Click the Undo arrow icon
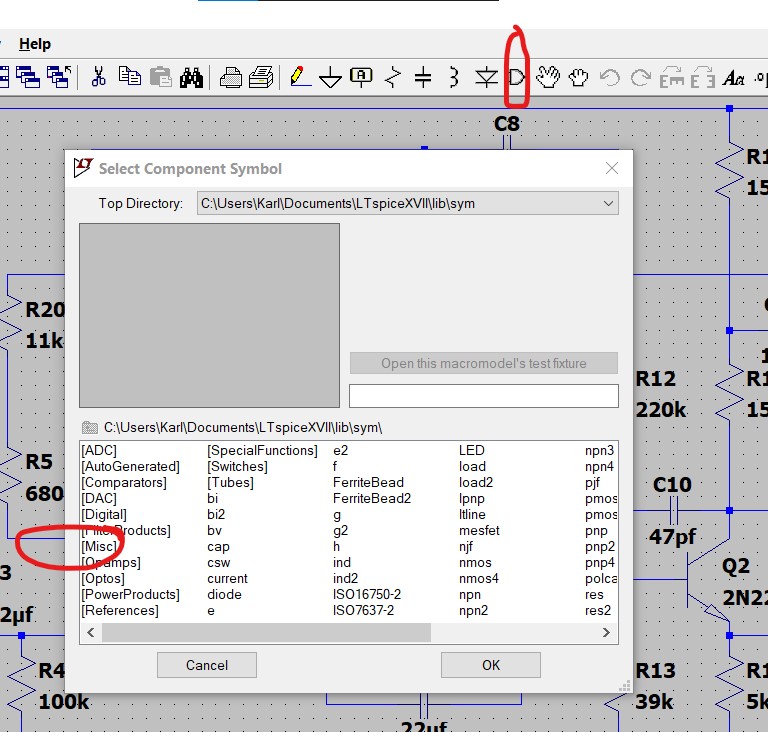The width and height of the screenshot is (768, 732). click(610, 77)
